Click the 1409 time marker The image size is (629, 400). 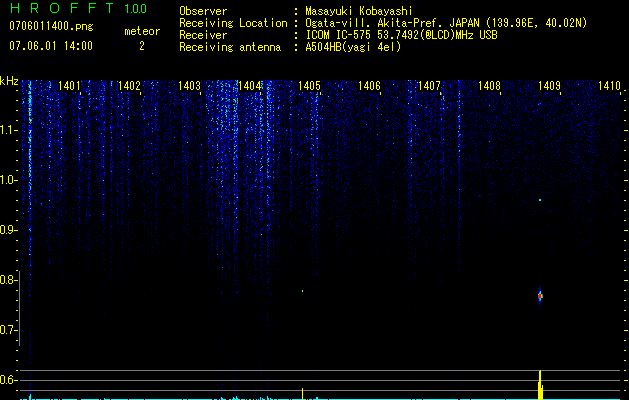[x=549, y=85]
